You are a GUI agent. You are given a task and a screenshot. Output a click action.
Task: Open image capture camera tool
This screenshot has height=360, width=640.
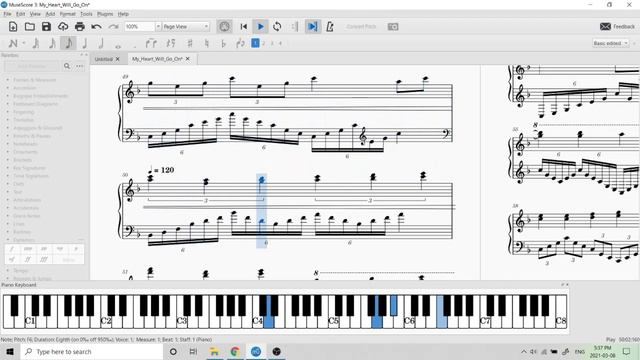click(x=393, y=27)
